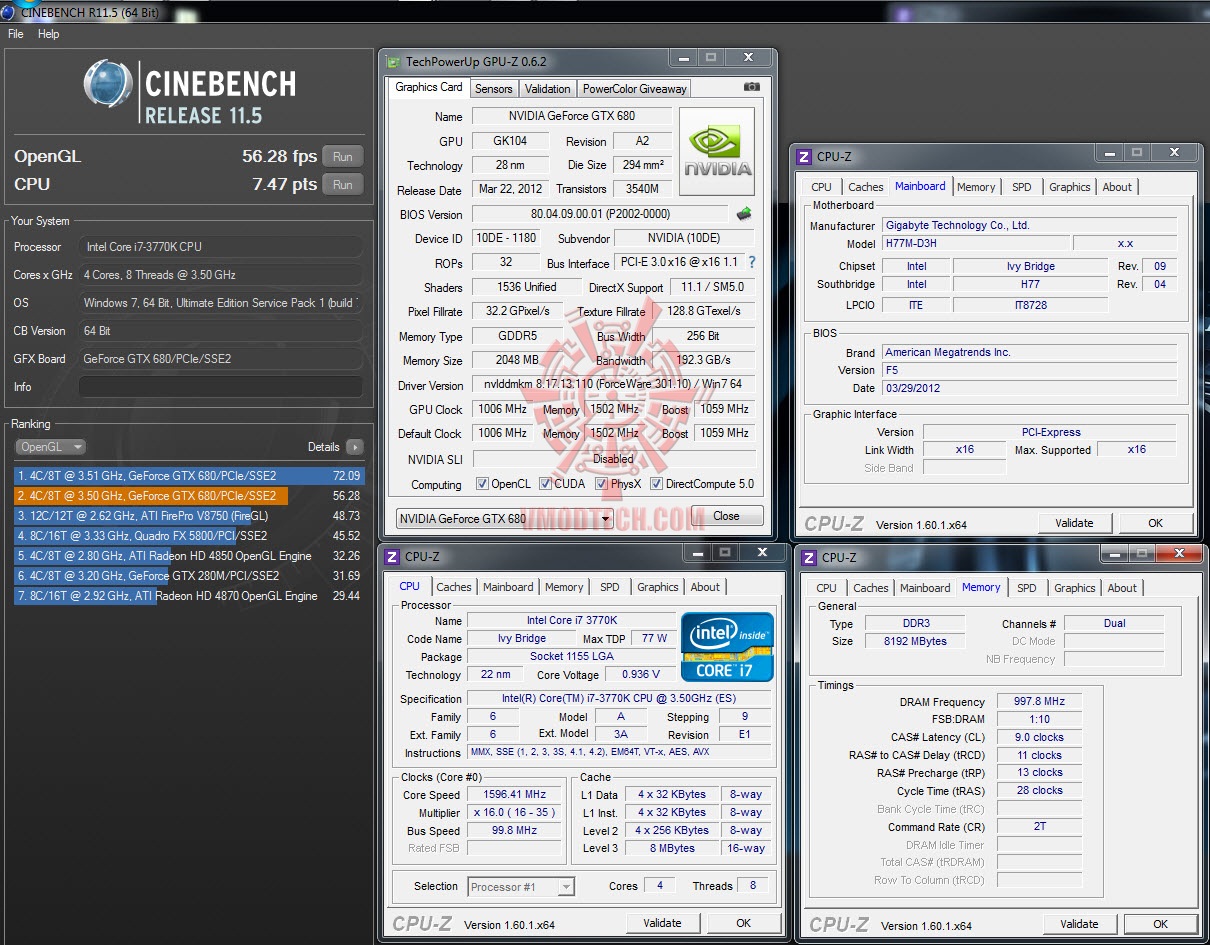Open the PowerColor Giveaway tab
This screenshot has width=1210, height=945.
tap(634, 89)
